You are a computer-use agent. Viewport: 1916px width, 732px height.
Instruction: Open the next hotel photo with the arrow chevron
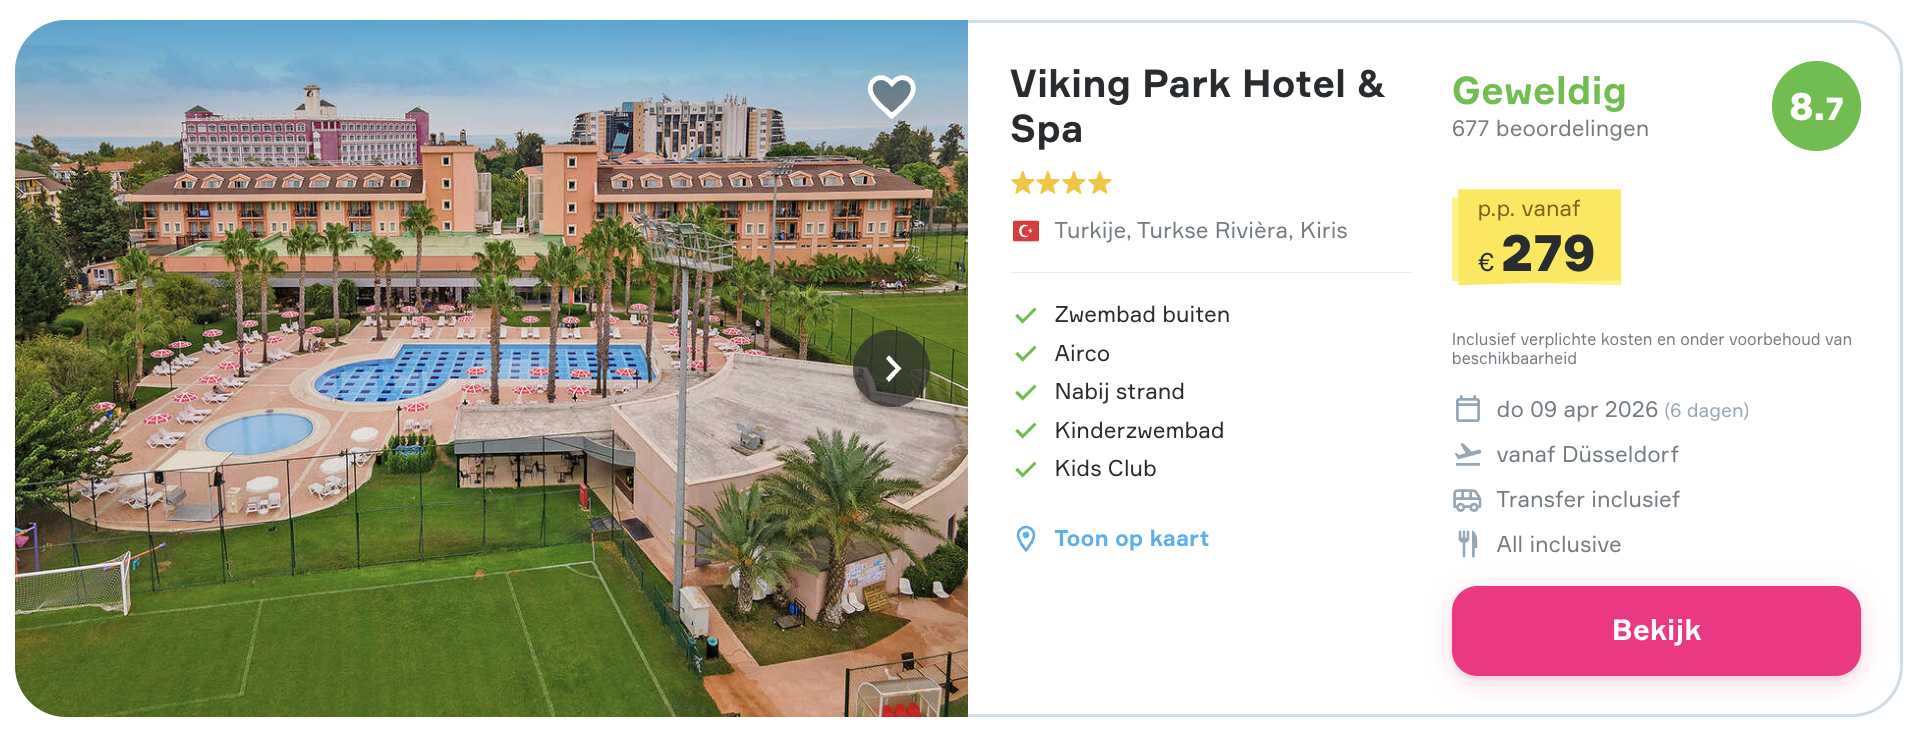[893, 368]
